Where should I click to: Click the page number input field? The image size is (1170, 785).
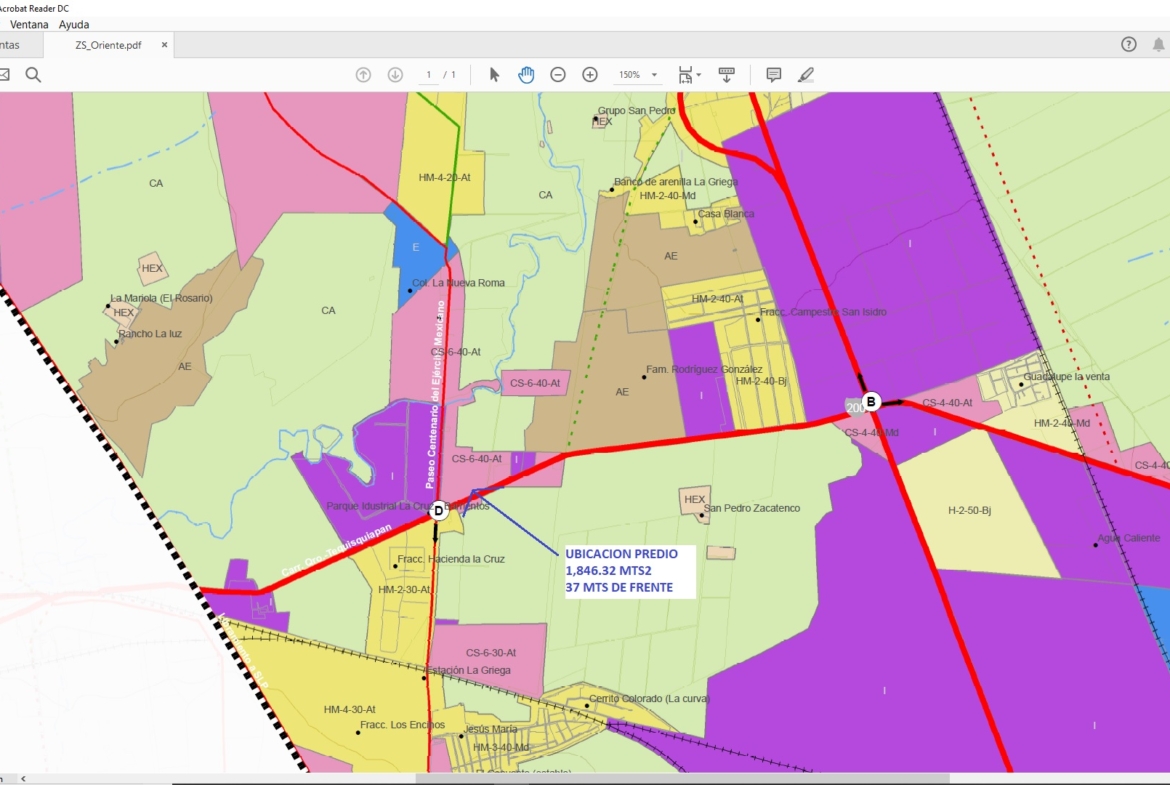coord(430,75)
